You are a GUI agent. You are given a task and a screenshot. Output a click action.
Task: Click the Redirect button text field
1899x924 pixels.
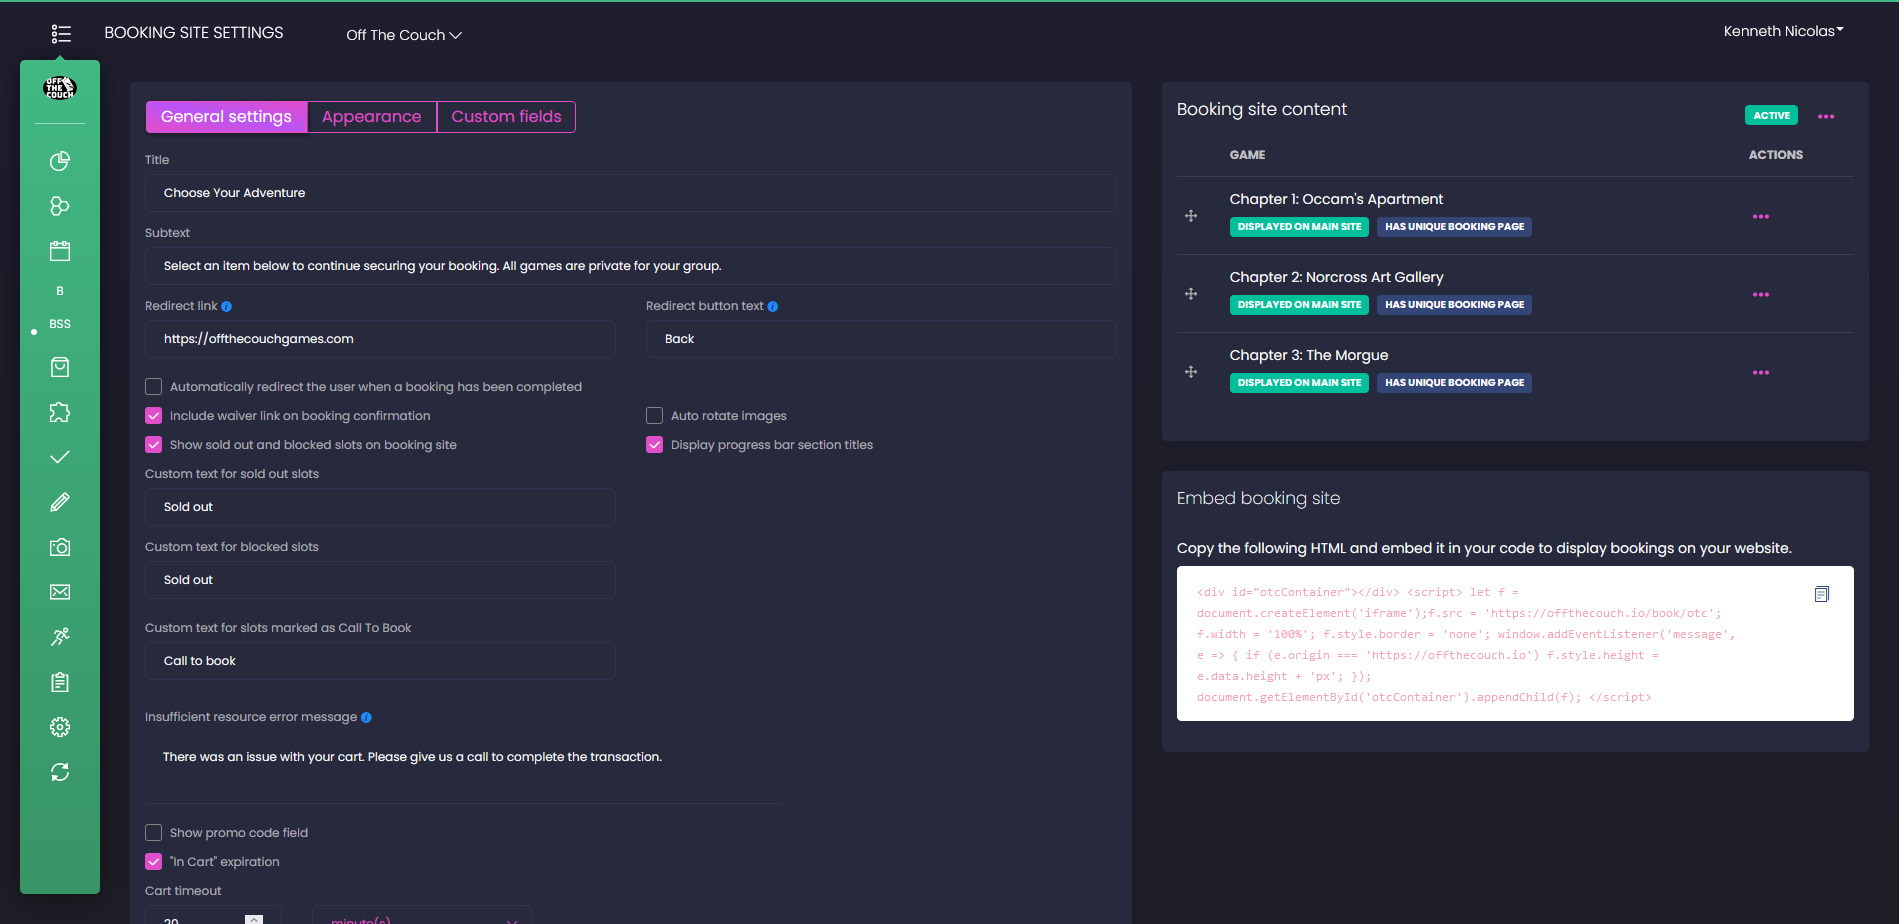(x=881, y=339)
